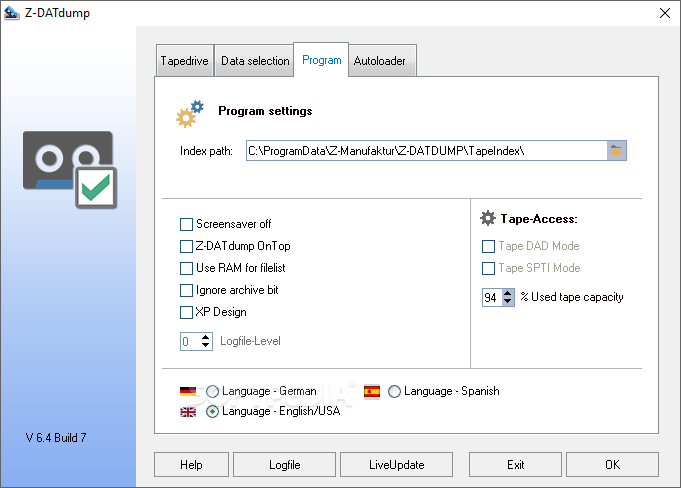This screenshot has width=681, height=488.
Task: Decrease the Logfile-Level value
Action: 206,346
